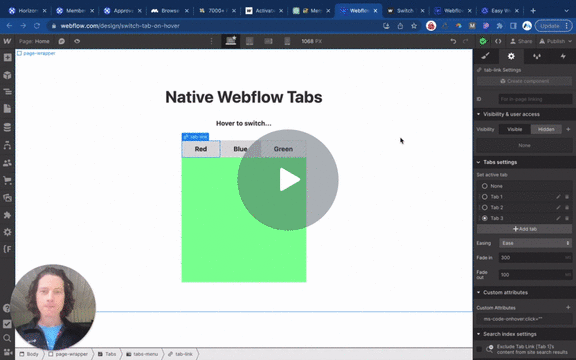Viewport: 576px width, 360px height.
Task: Select the tablet breakpoint
Action: 249,41
